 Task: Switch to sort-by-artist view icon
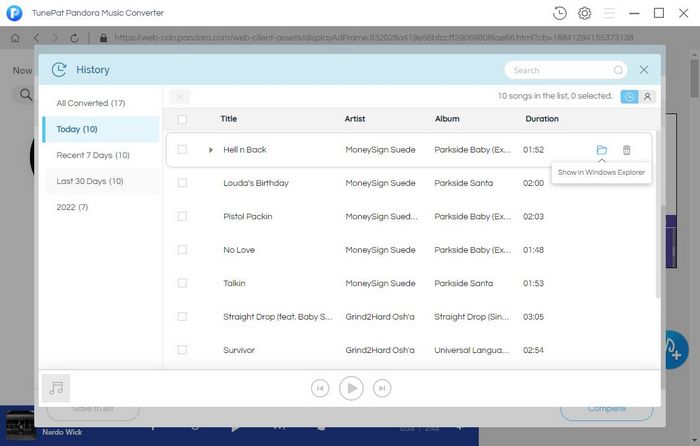(647, 96)
